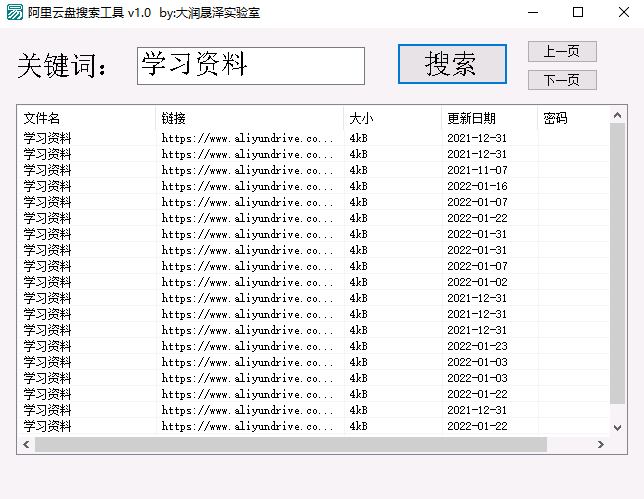Focus the 关键词 keyword input field
644x499 pixels.
coord(251,66)
